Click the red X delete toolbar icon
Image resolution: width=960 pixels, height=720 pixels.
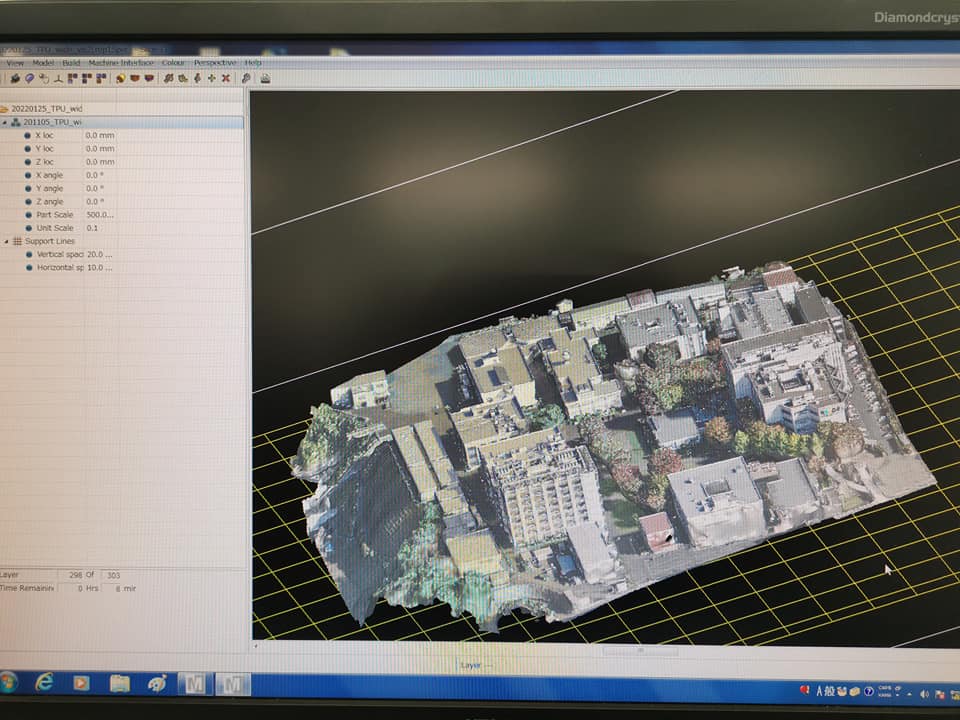[226, 78]
